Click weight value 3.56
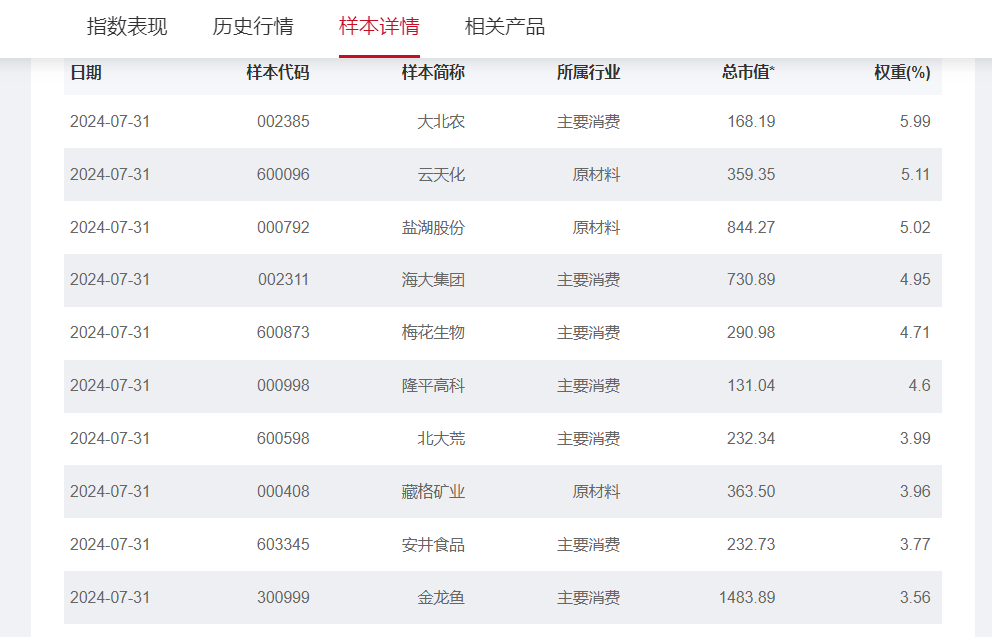This screenshot has height=637, width=992. [915, 598]
